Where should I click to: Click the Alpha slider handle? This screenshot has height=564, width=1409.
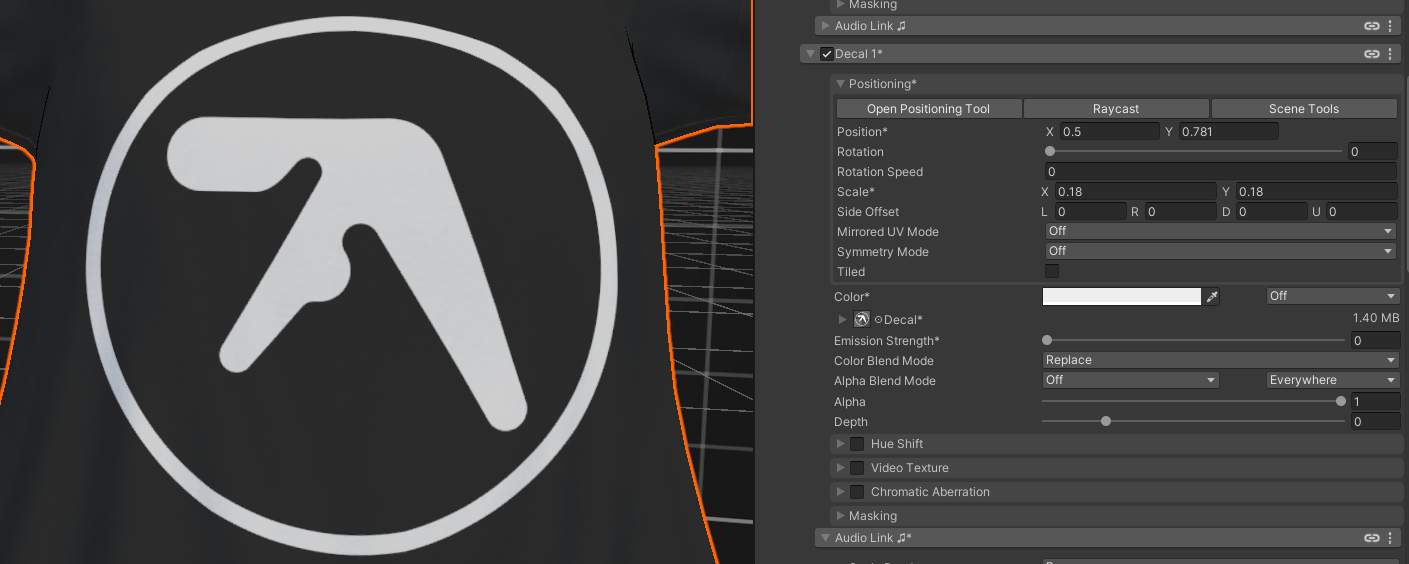pos(1341,401)
